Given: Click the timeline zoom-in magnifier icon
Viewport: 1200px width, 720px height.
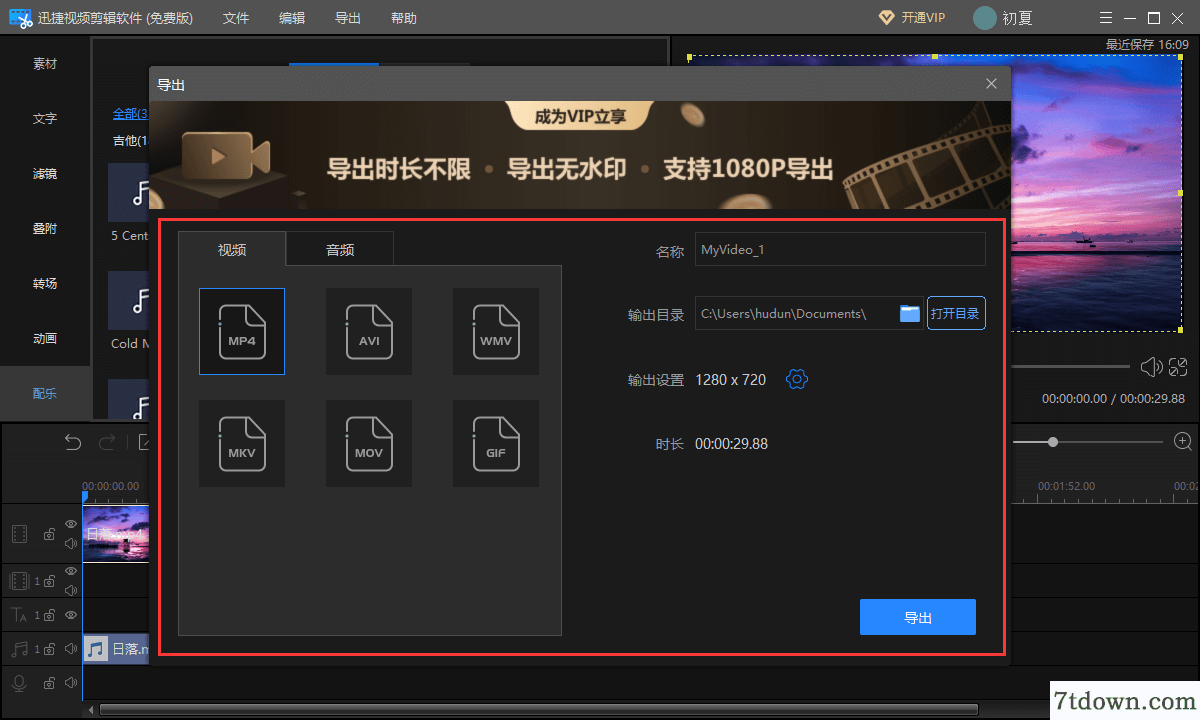Looking at the screenshot, I should [x=1183, y=441].
